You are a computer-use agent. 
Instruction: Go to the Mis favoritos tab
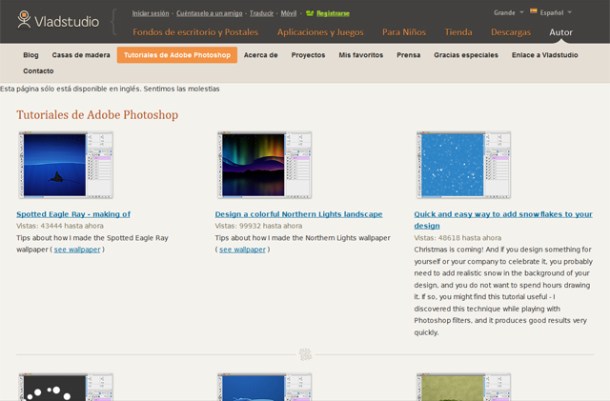[x=360, y=55]
